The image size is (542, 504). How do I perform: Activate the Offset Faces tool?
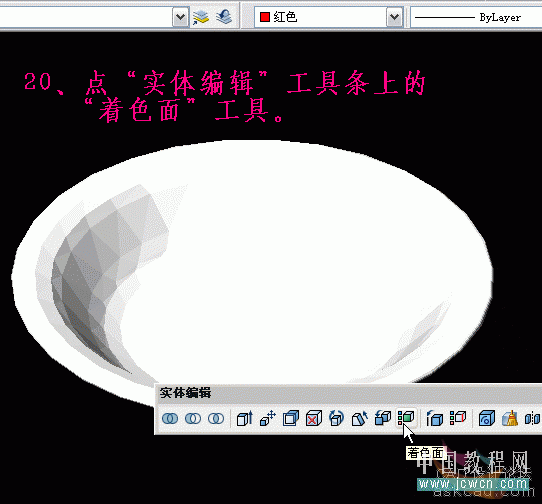click(291, 419)
